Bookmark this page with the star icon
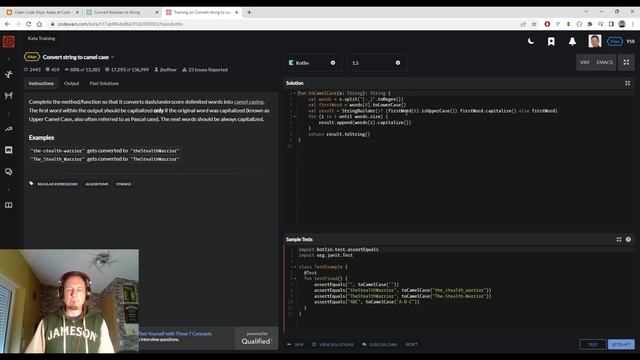This screenshot has height=360, width=640. (x=534, y=24)
